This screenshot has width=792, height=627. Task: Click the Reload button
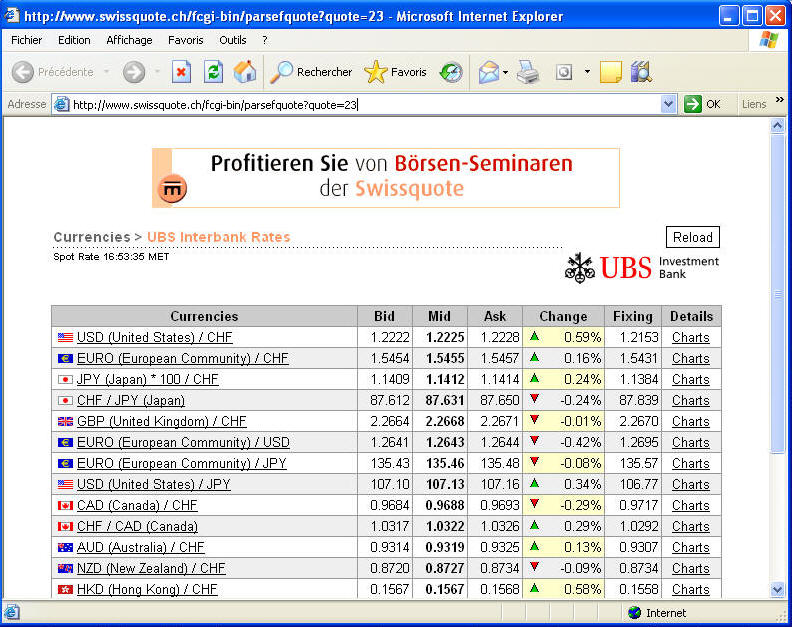pos(692,237)
